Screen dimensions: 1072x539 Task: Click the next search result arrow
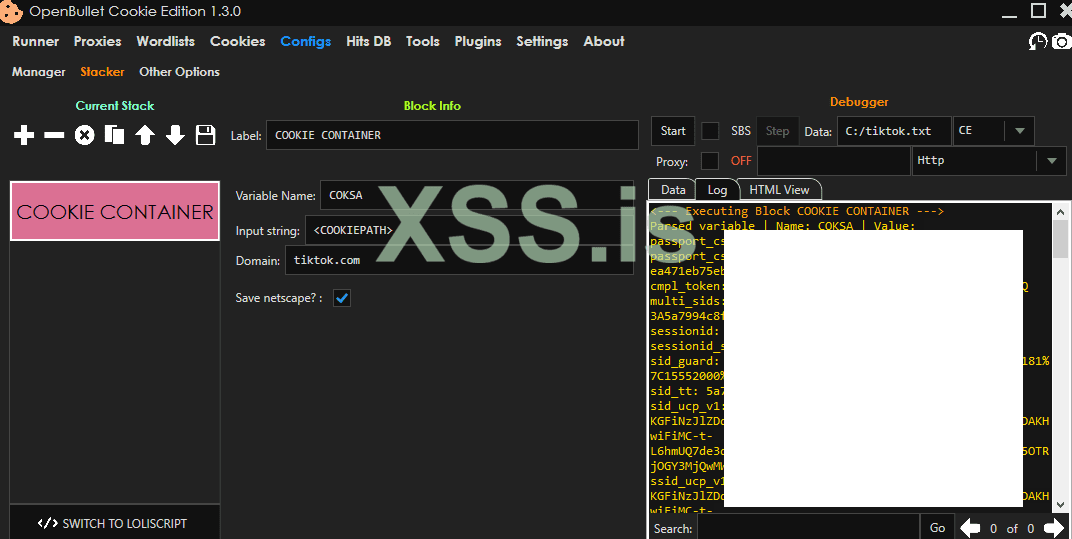click(1053, 528)
